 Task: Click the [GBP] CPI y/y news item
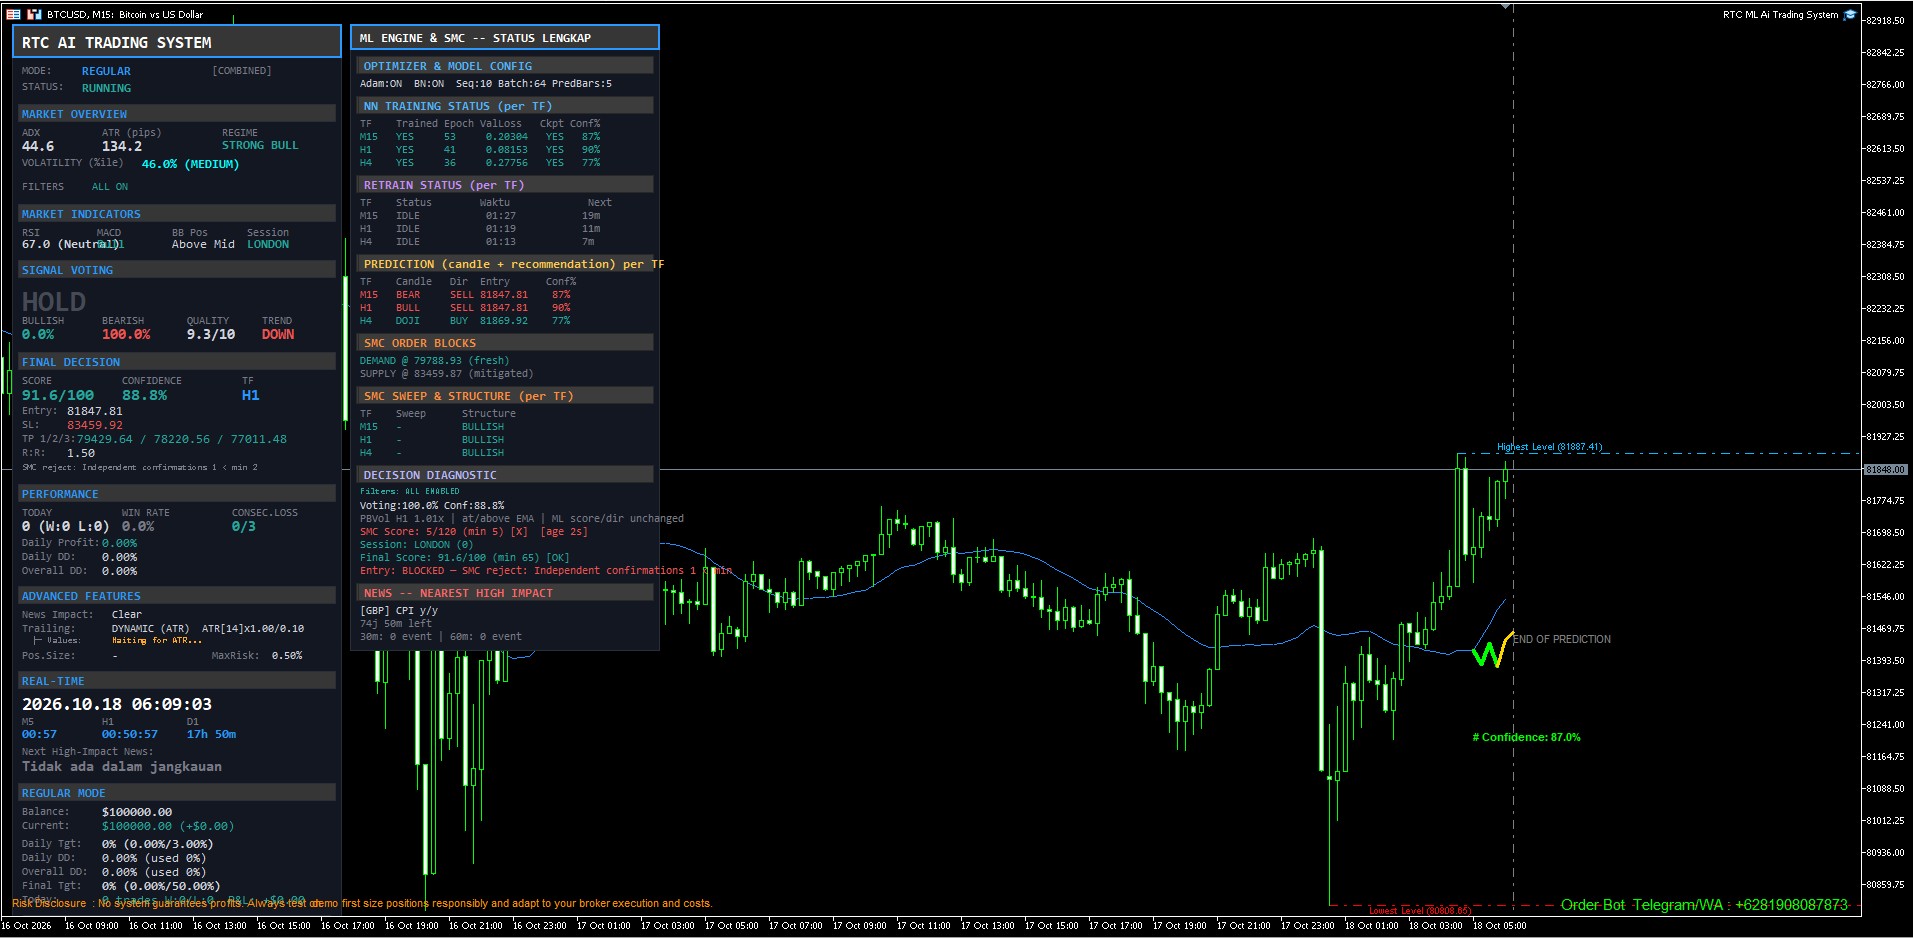(x=399, y=611)
